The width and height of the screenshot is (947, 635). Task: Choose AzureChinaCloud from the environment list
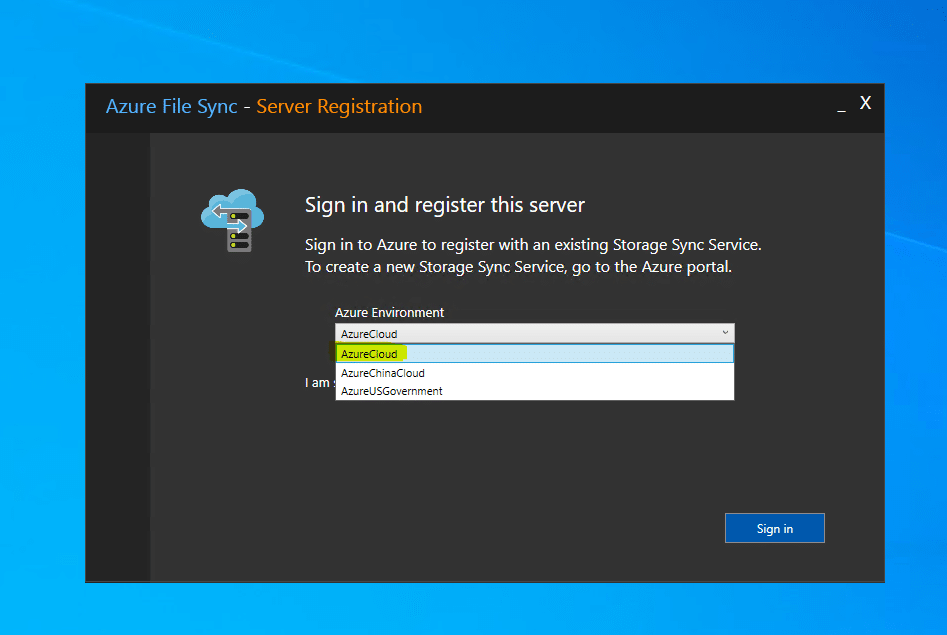(383, 373)
